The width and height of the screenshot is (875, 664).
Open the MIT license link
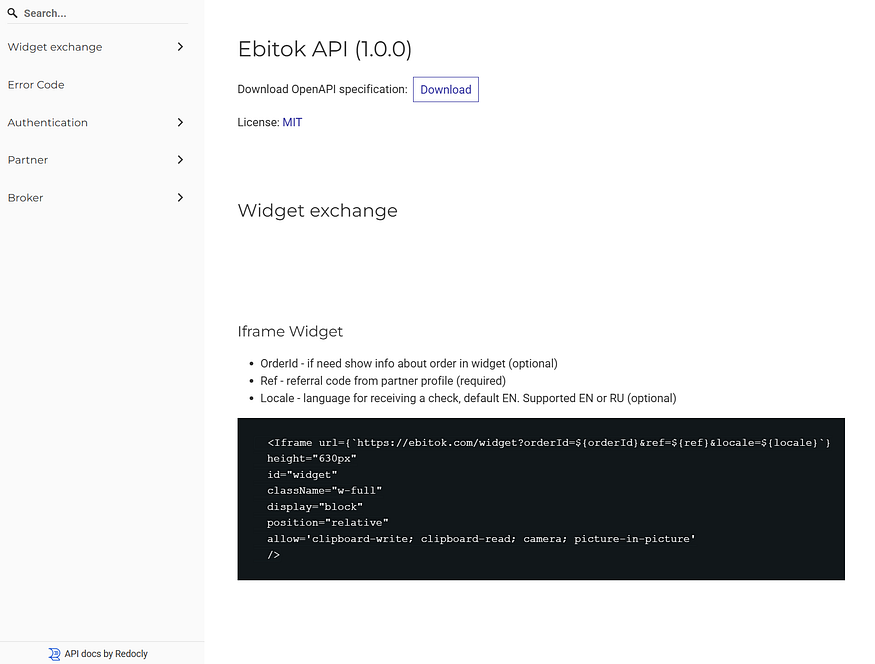[292, 122]
